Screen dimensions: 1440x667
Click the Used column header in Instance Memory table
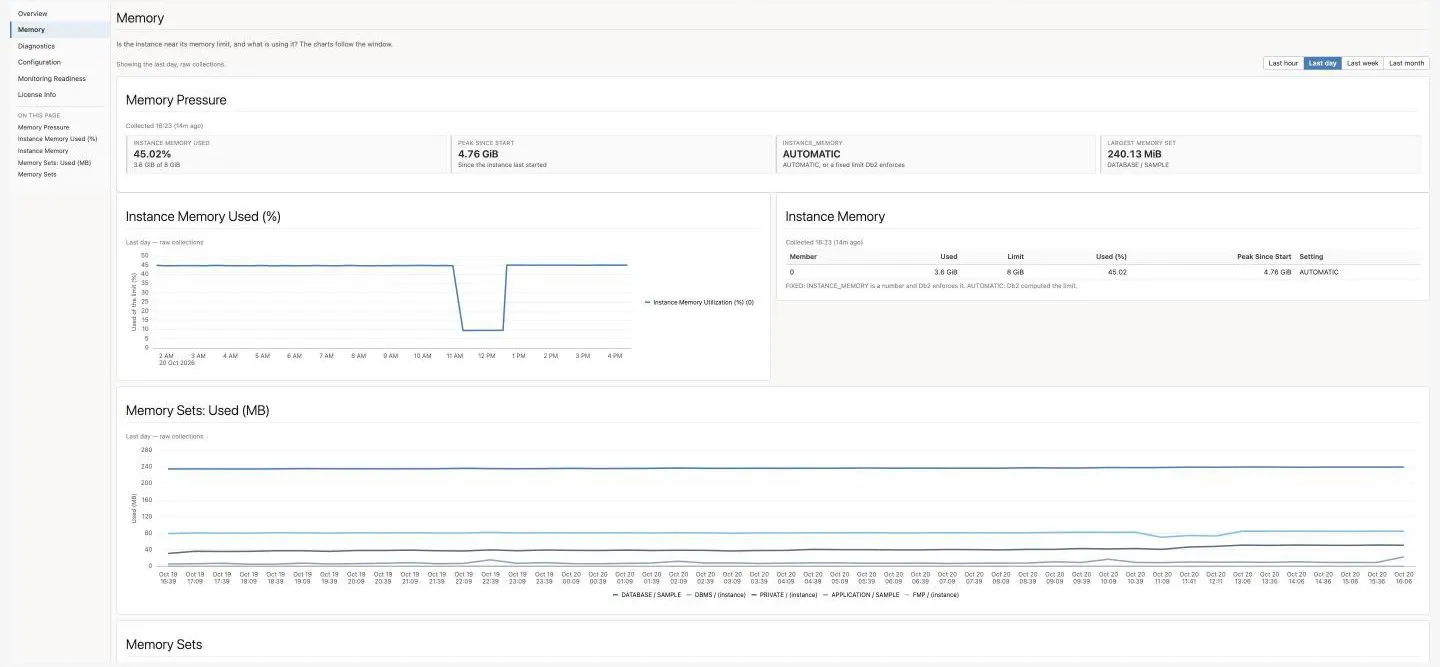948,257
